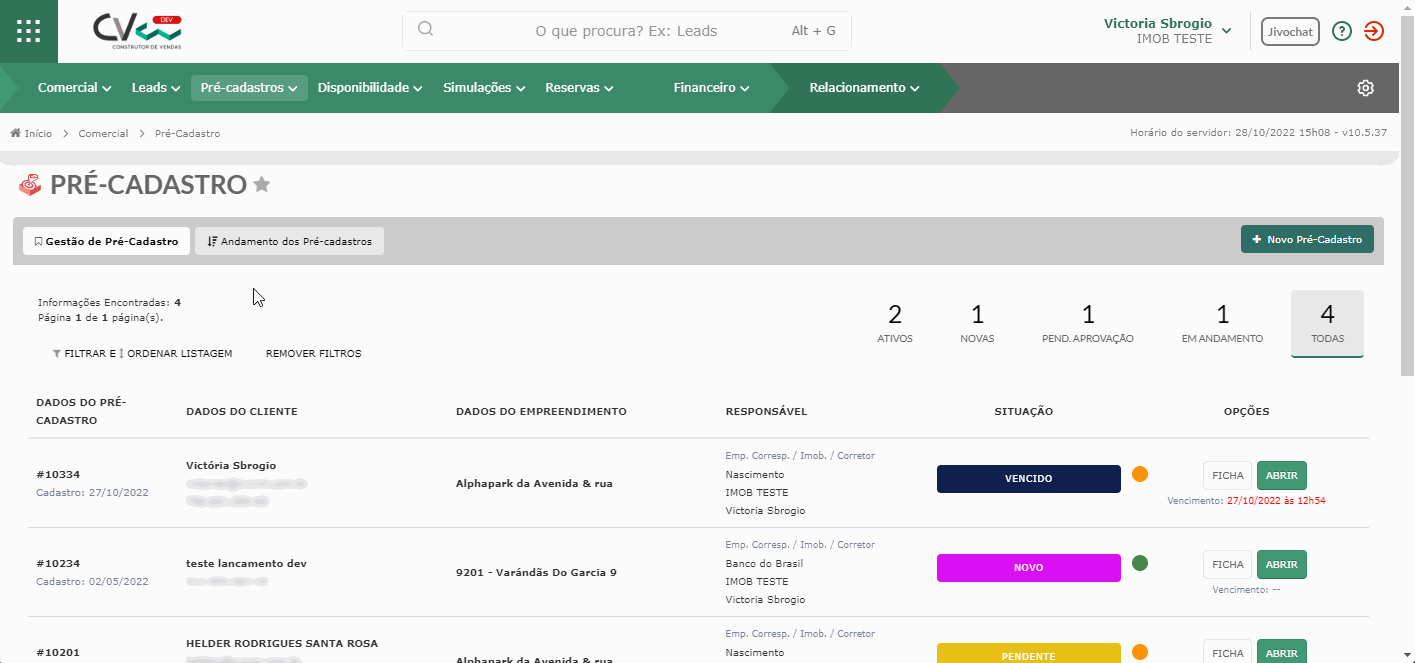Open the Jivochat button

[x=1290, y=31]
